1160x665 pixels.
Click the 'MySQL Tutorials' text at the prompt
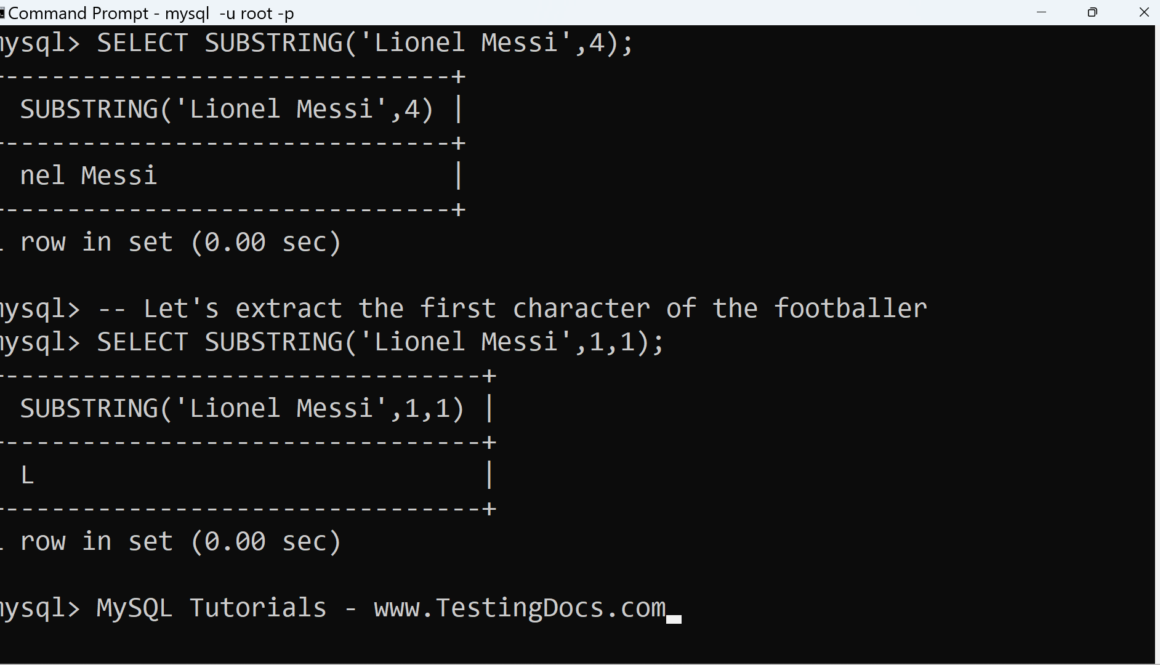pos(211,608)
